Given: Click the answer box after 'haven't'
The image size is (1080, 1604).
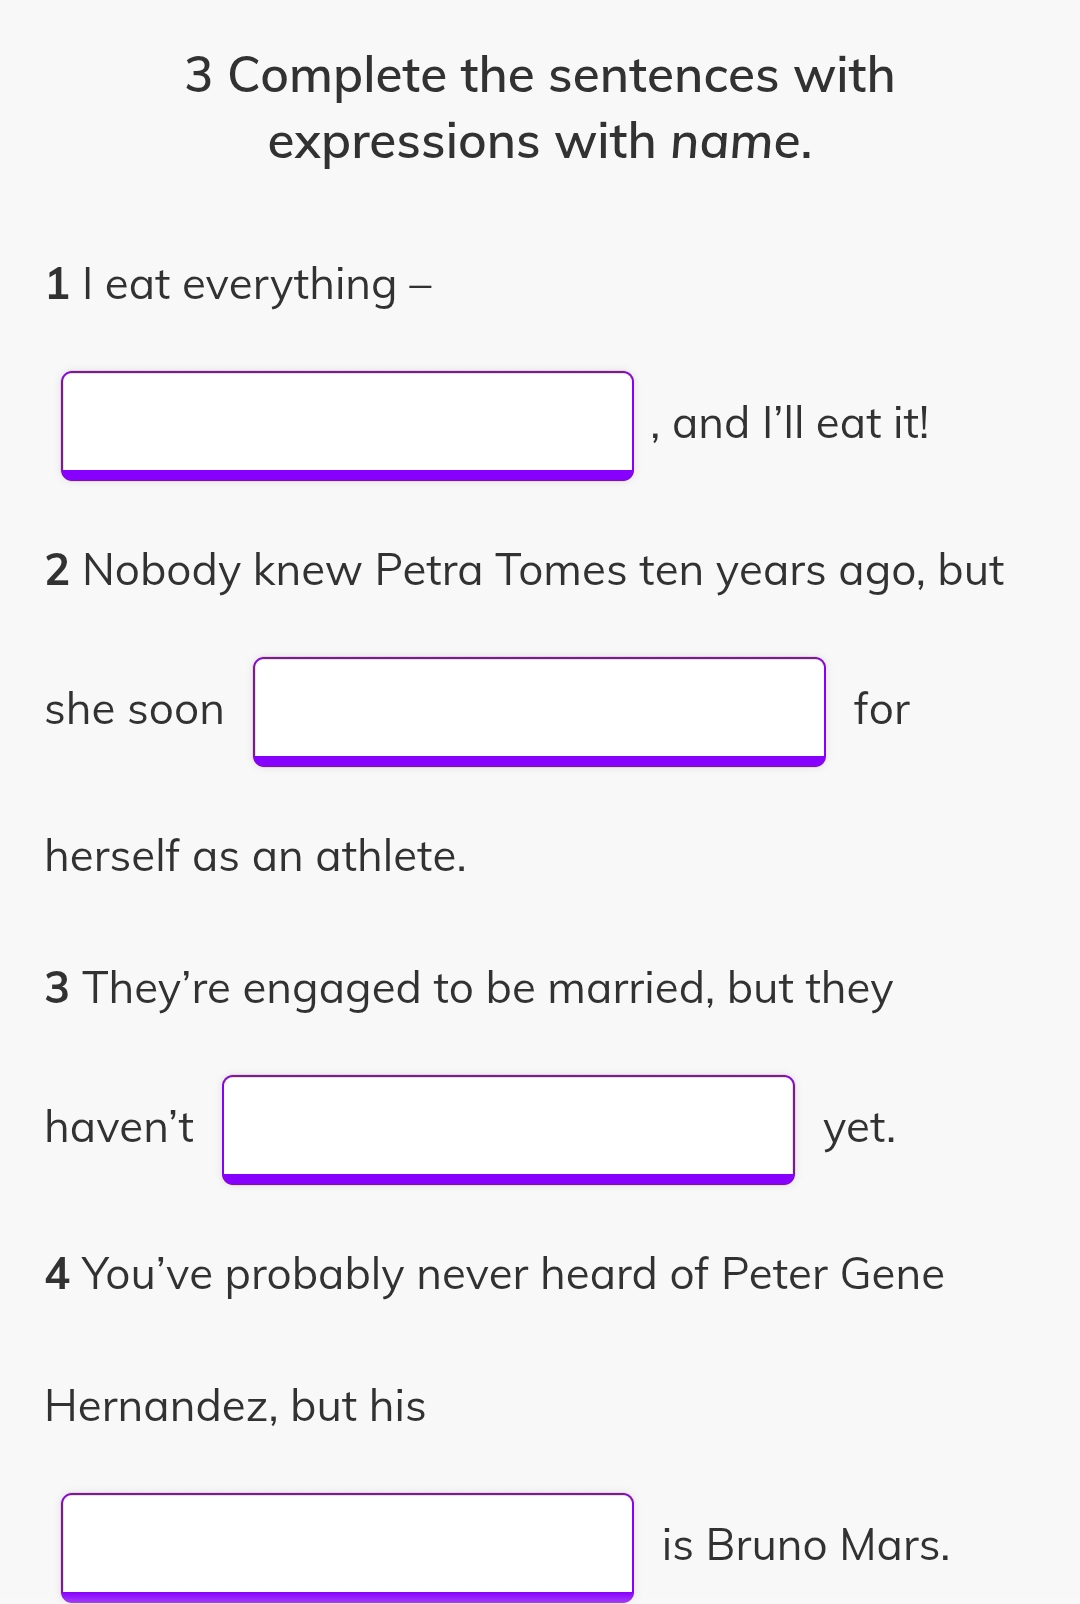Looking at the screenshot, I should 506,1128.
